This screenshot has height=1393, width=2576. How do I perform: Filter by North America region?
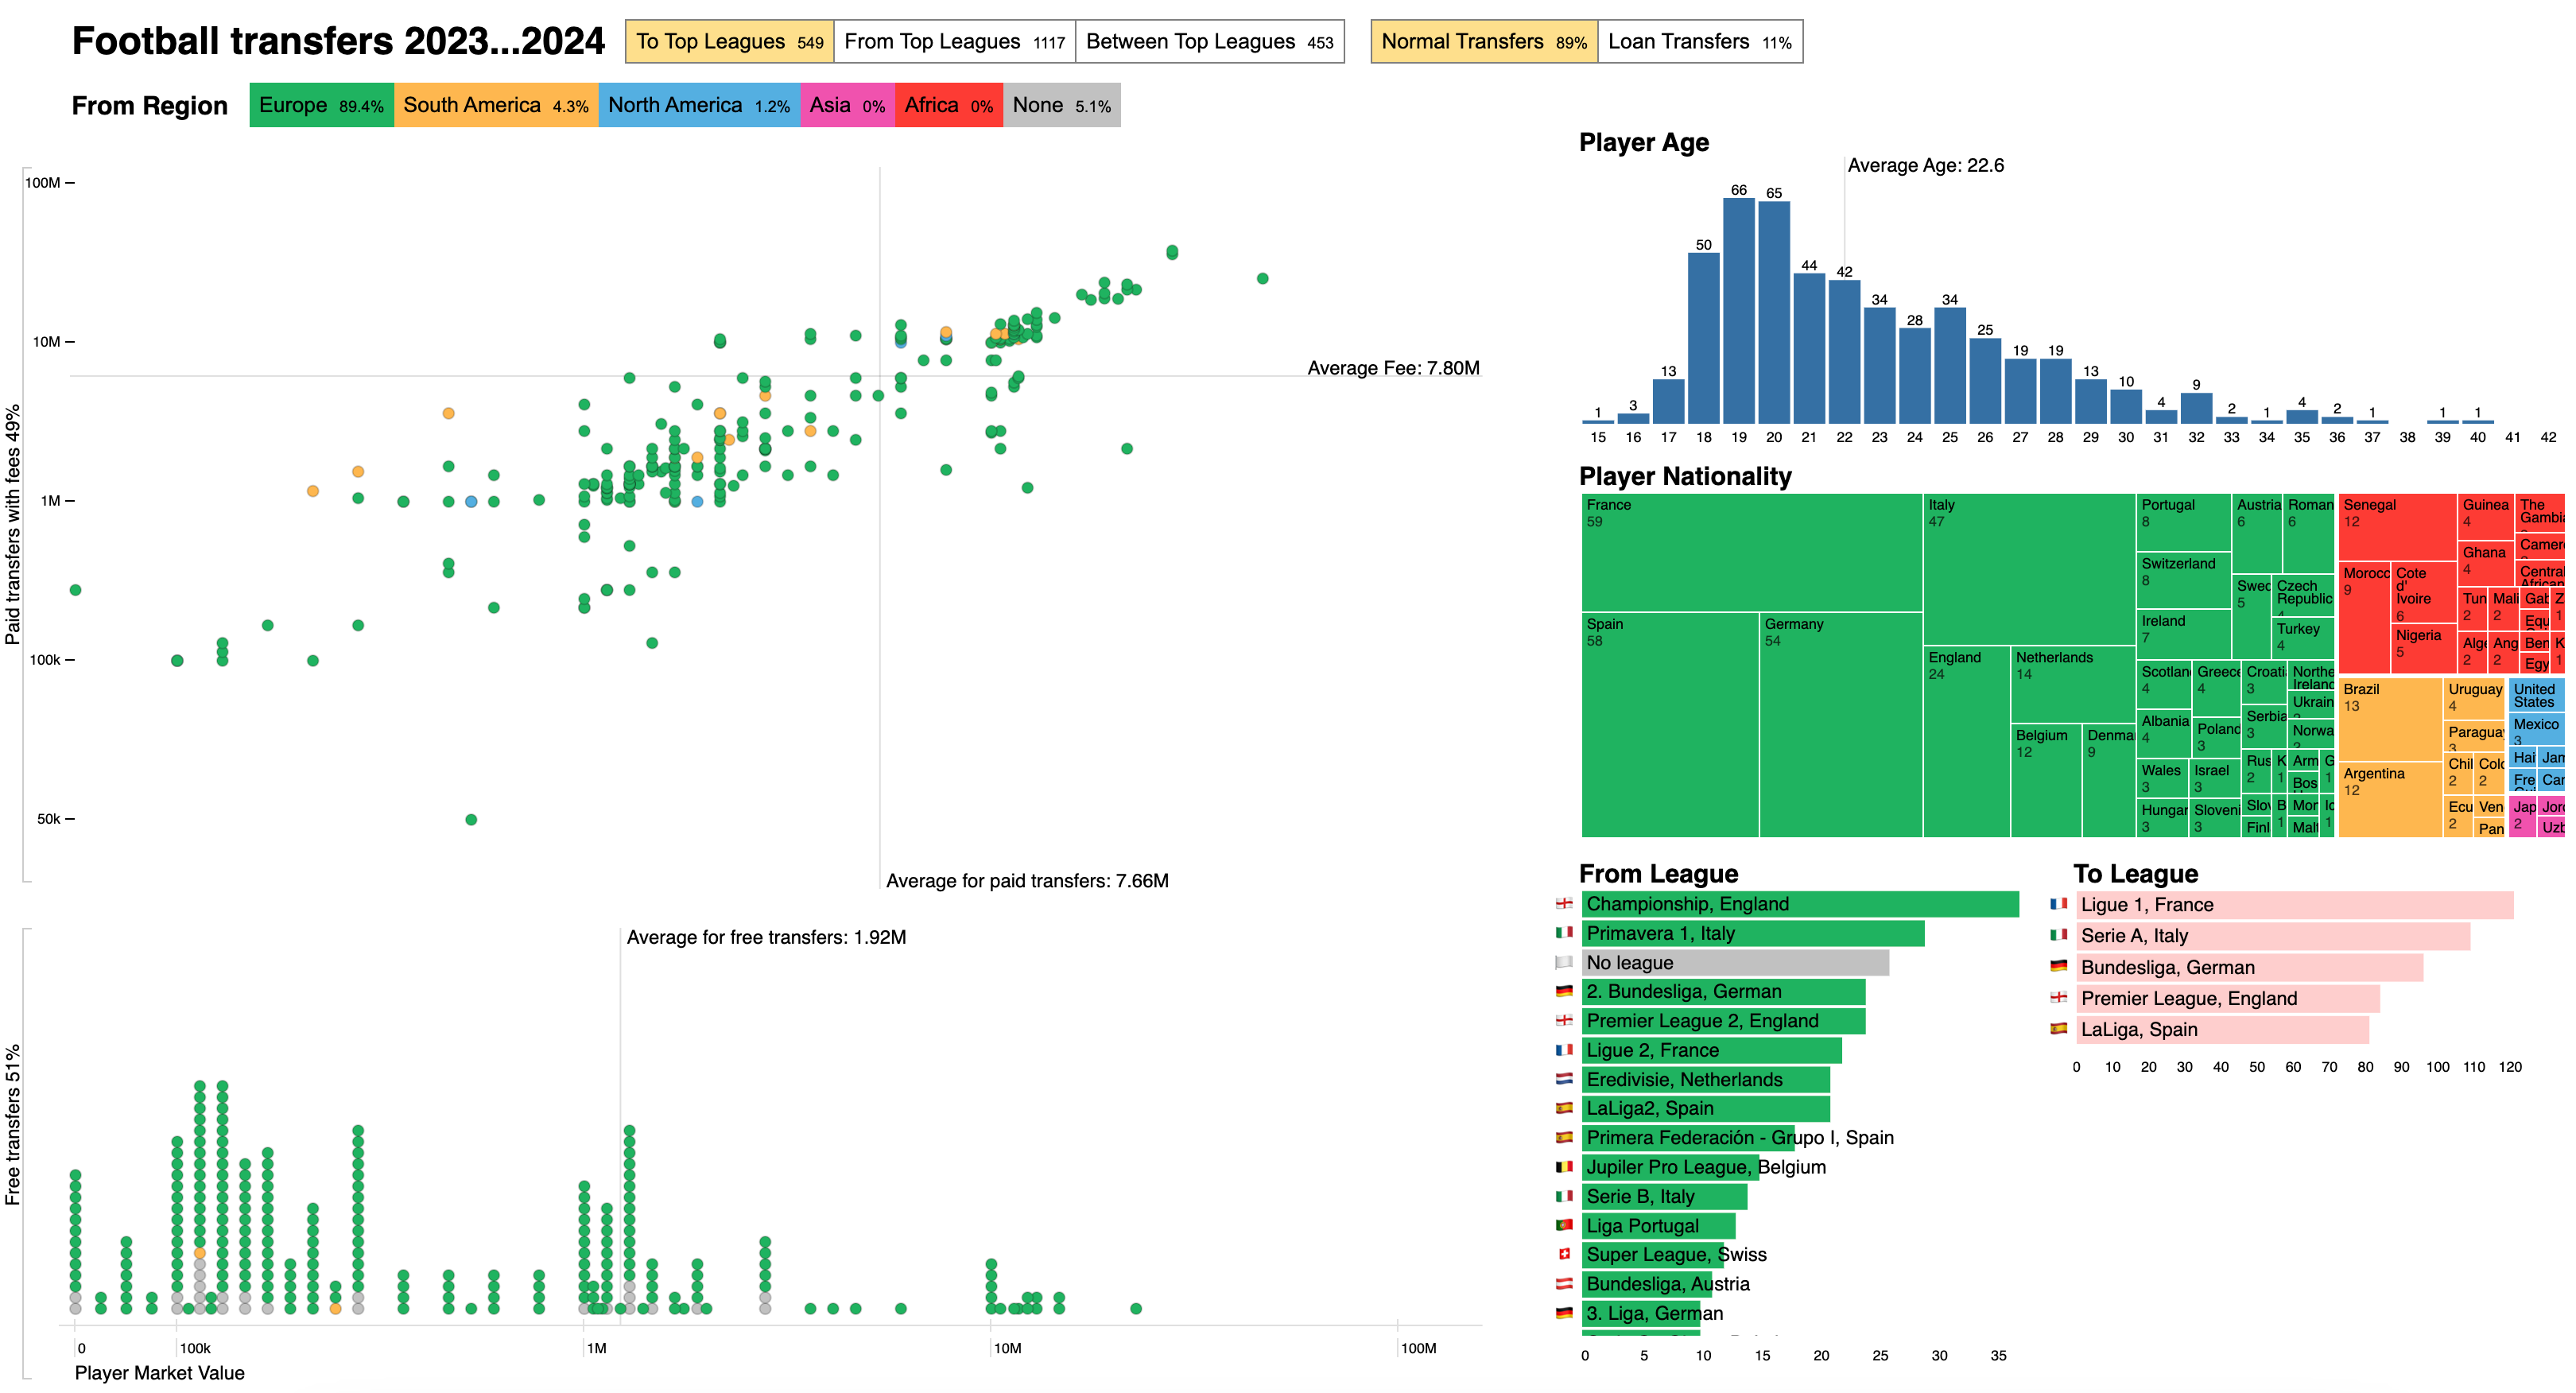[699, 105]
